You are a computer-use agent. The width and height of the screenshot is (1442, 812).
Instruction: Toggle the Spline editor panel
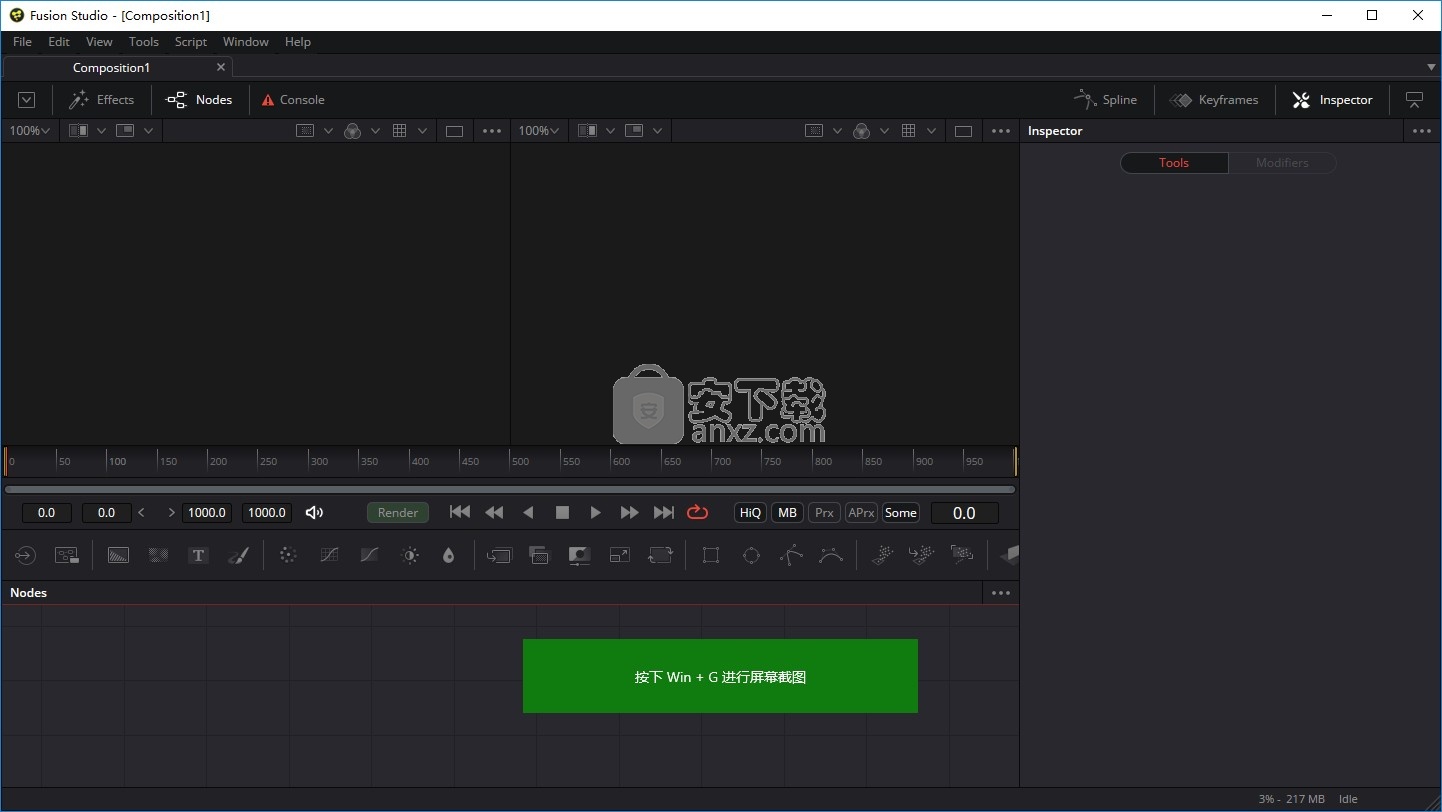[1105, 100]
